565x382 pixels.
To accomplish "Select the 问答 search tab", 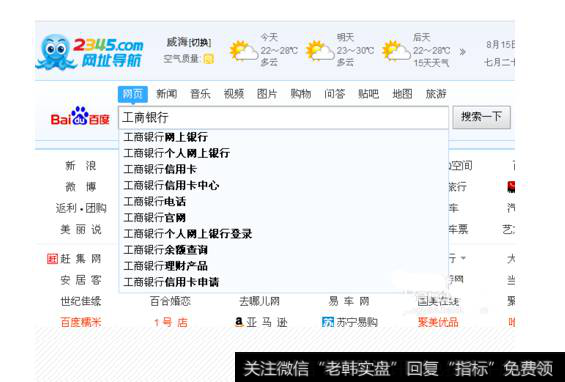I will (335, 94).
